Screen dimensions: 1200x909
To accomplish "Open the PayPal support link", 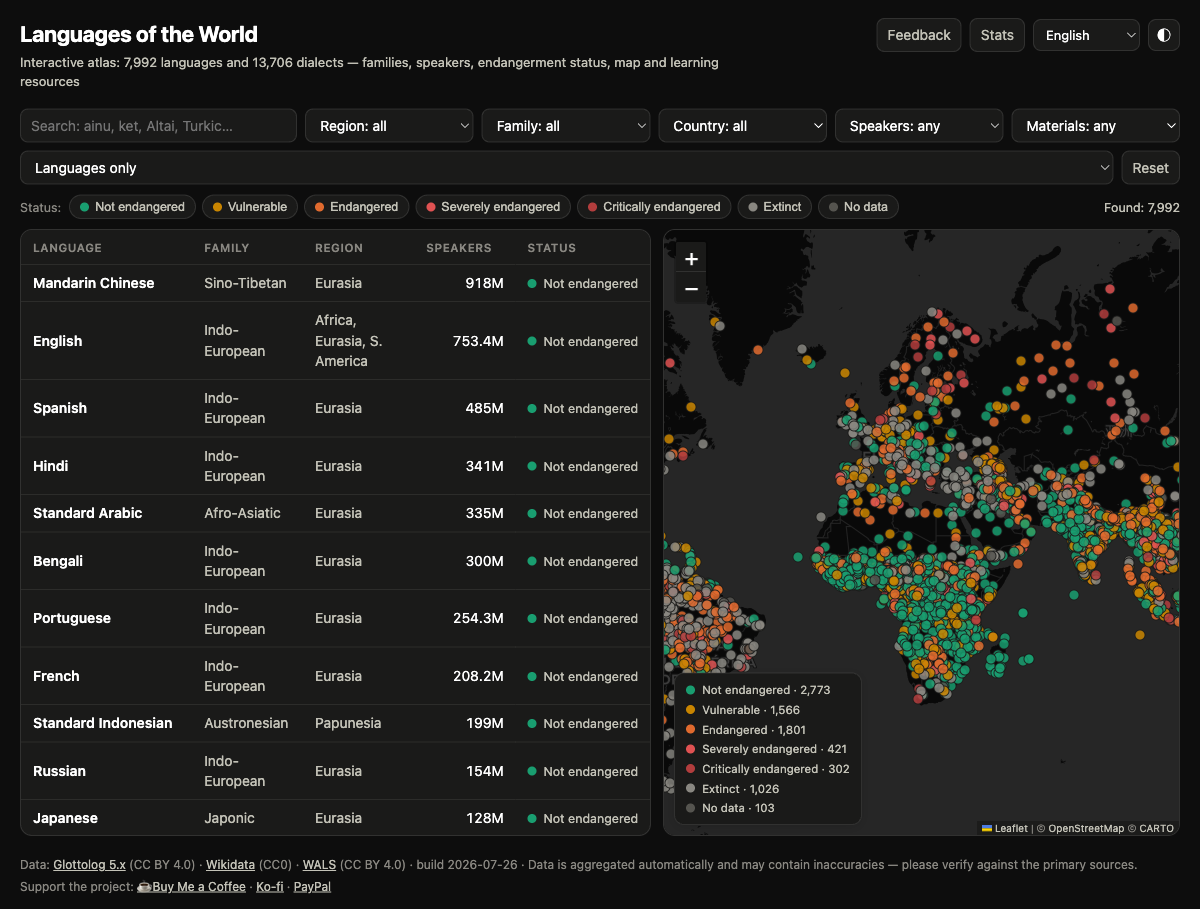I will tap(312, 887).
